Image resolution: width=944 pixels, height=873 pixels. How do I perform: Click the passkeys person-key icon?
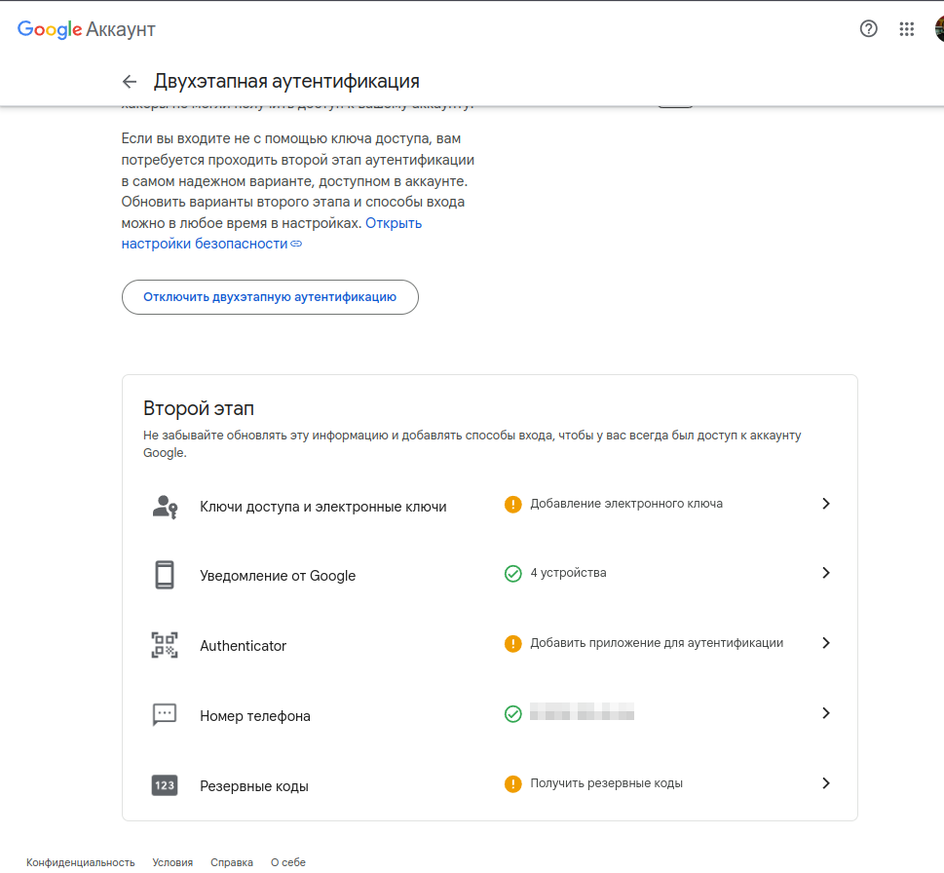coord(164,507)
